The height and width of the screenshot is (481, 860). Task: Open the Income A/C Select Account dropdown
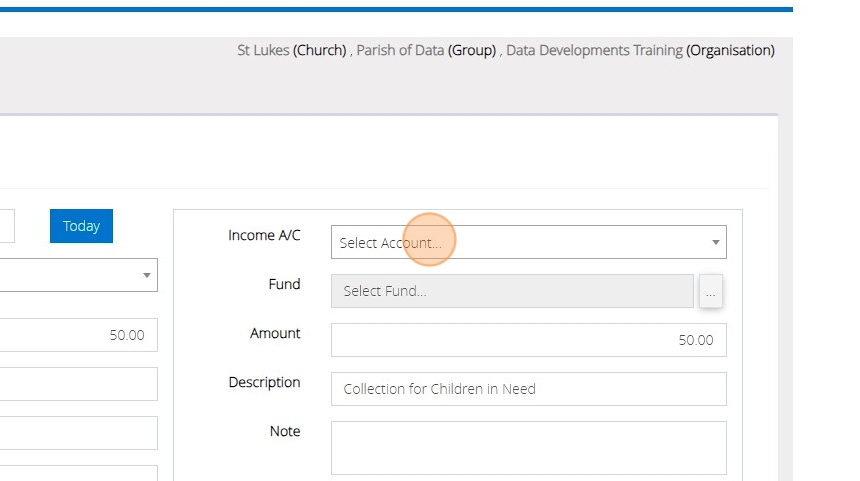(520, 242)
